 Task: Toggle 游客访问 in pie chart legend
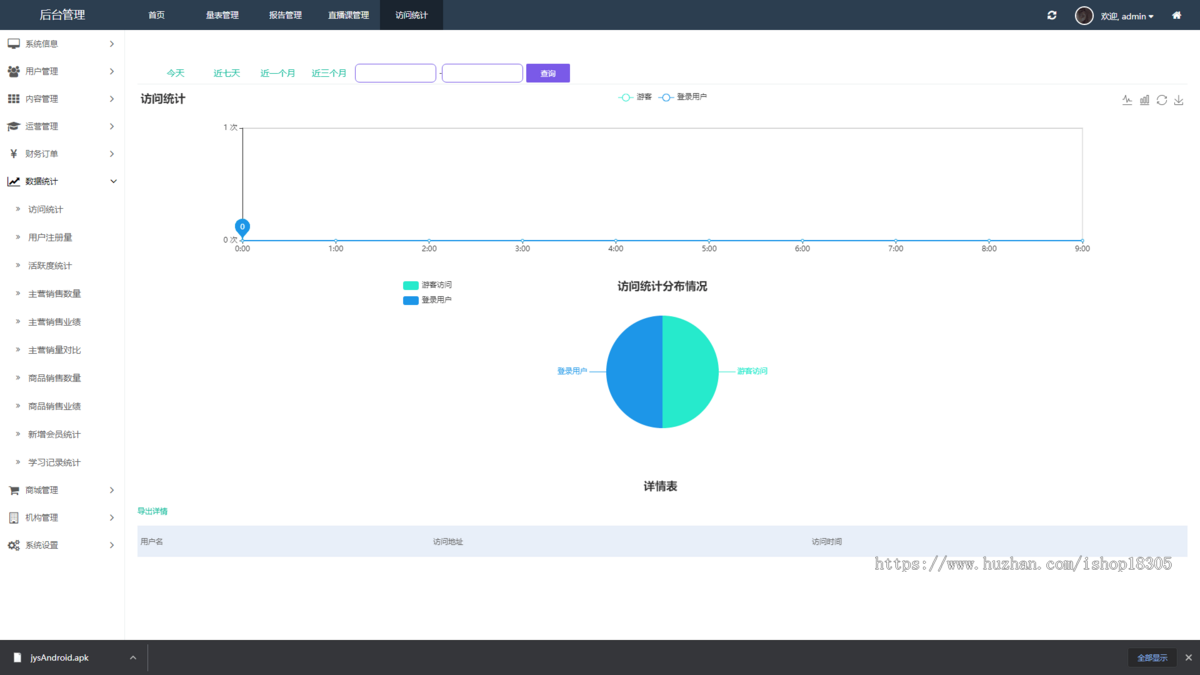[427, 285]
